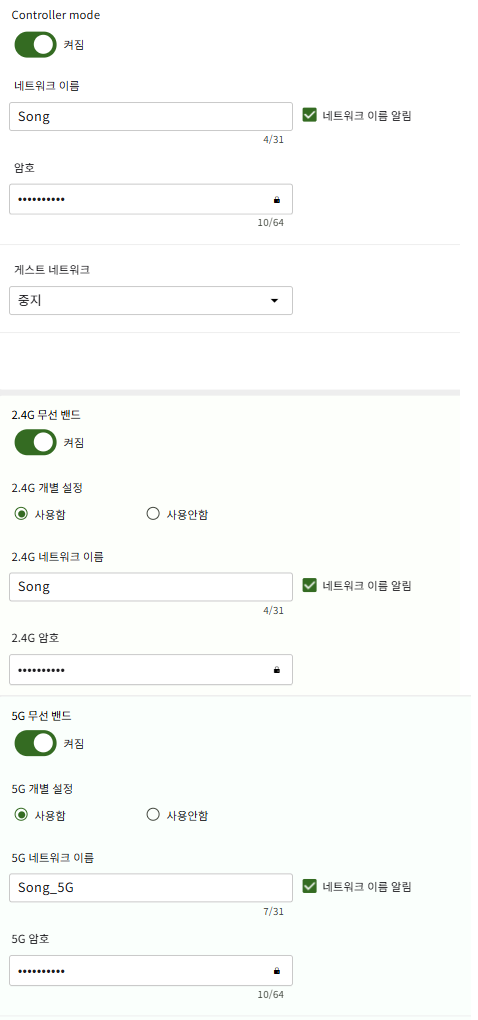Click the lock icon in 2.4G password field
Image resolution: width=478 pixels, height=1020 pixels.
coord(277,670)
